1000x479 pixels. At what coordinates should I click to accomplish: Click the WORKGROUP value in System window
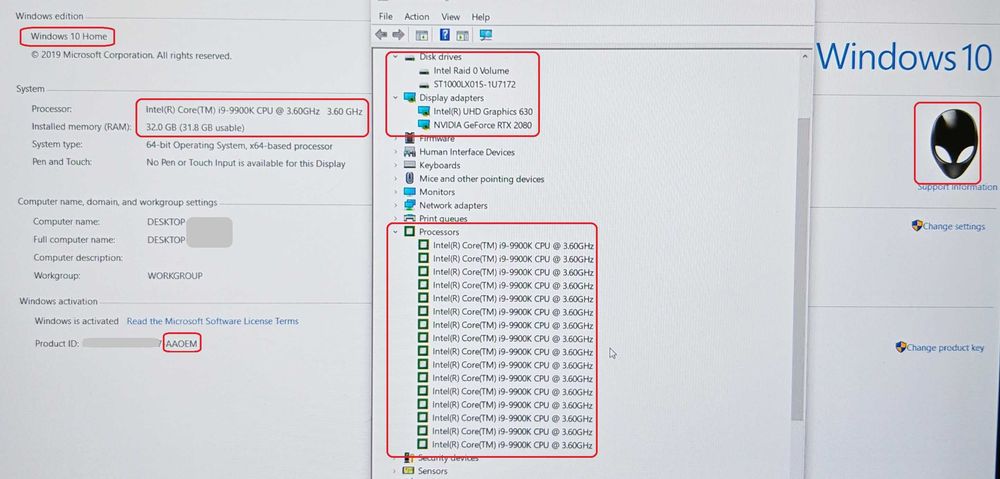(175, 276)
